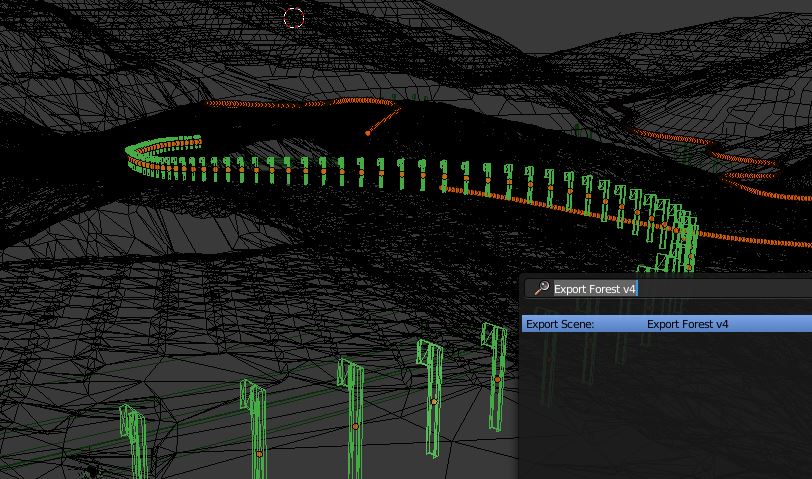
Task: Select 'Export Scene: Export Forest v4' result
Action: pyautogui.click(x=667, y=324)
